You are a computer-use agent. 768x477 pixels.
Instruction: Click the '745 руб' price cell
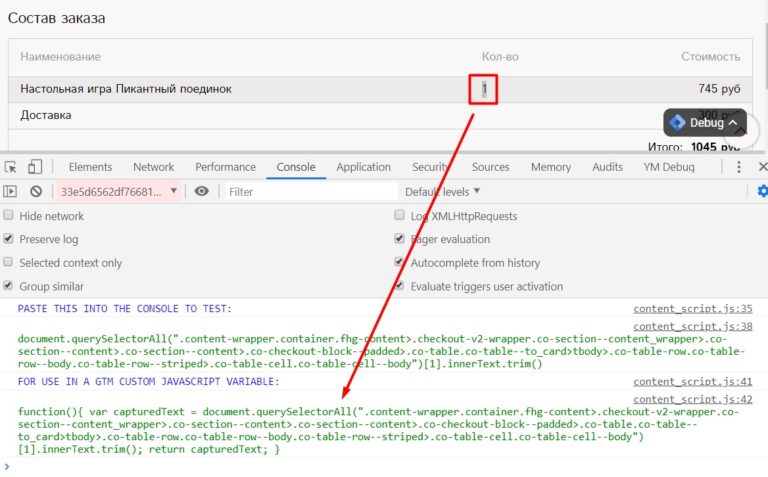[x=719, y=89]
